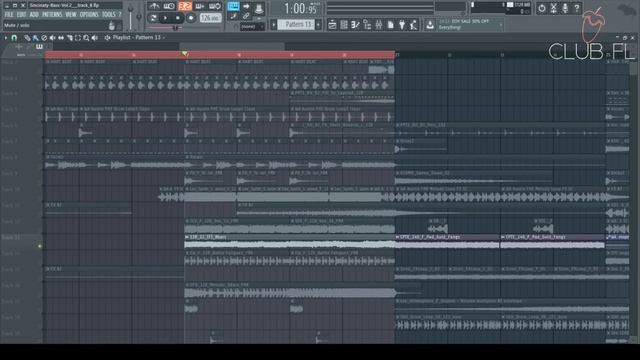Image resolution: width=640 pixels, height=360 pixels.
Task: Open the EDIT menu
Action: point(21,15)
